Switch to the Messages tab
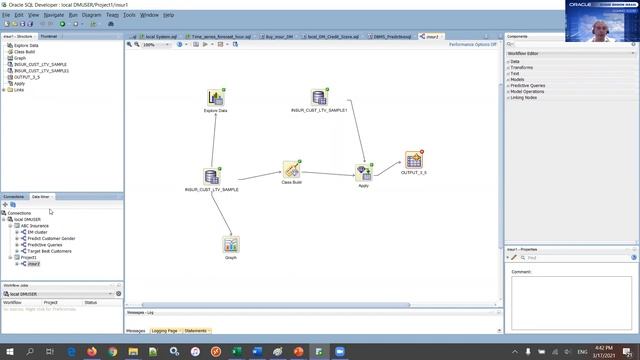This screenshot has width=640, height=360. coord(136,331)
